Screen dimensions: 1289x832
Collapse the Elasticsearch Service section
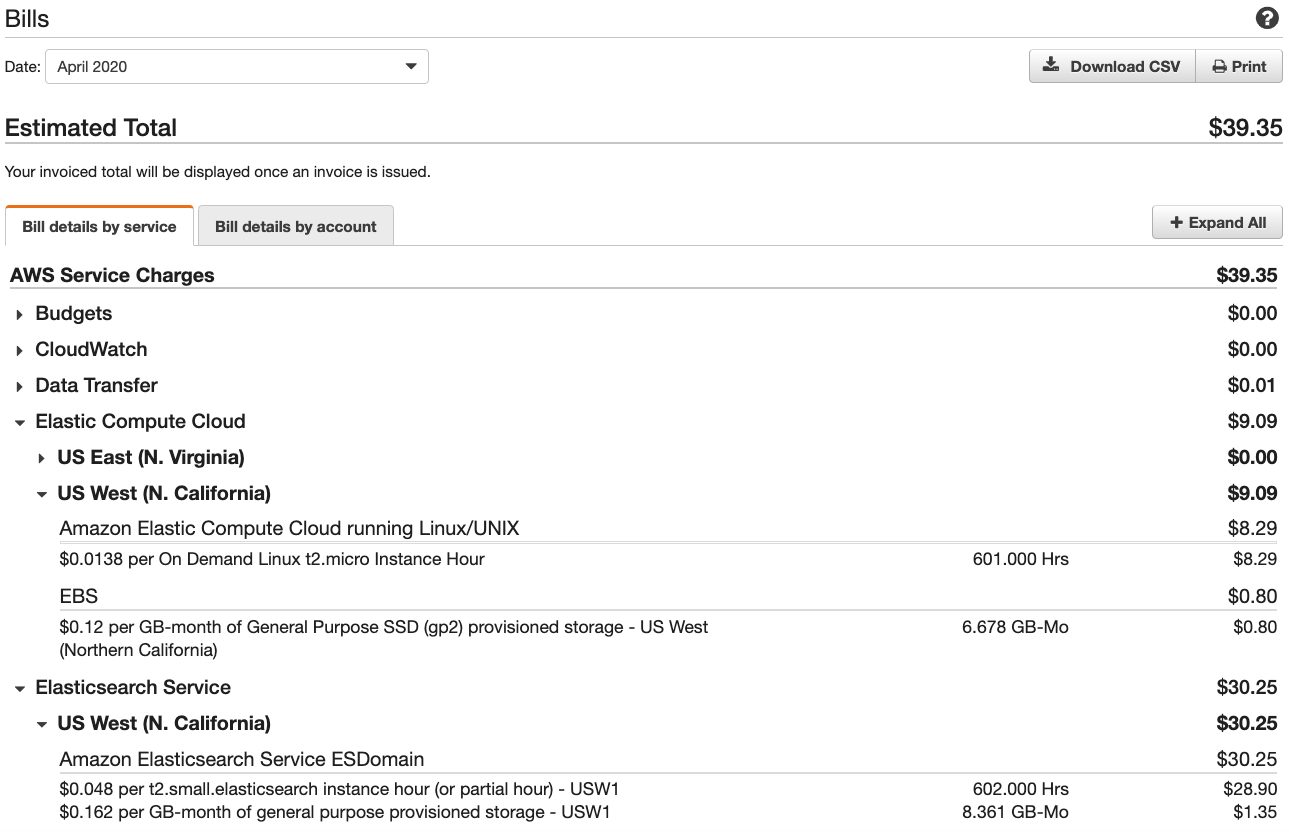click(19, 688)
